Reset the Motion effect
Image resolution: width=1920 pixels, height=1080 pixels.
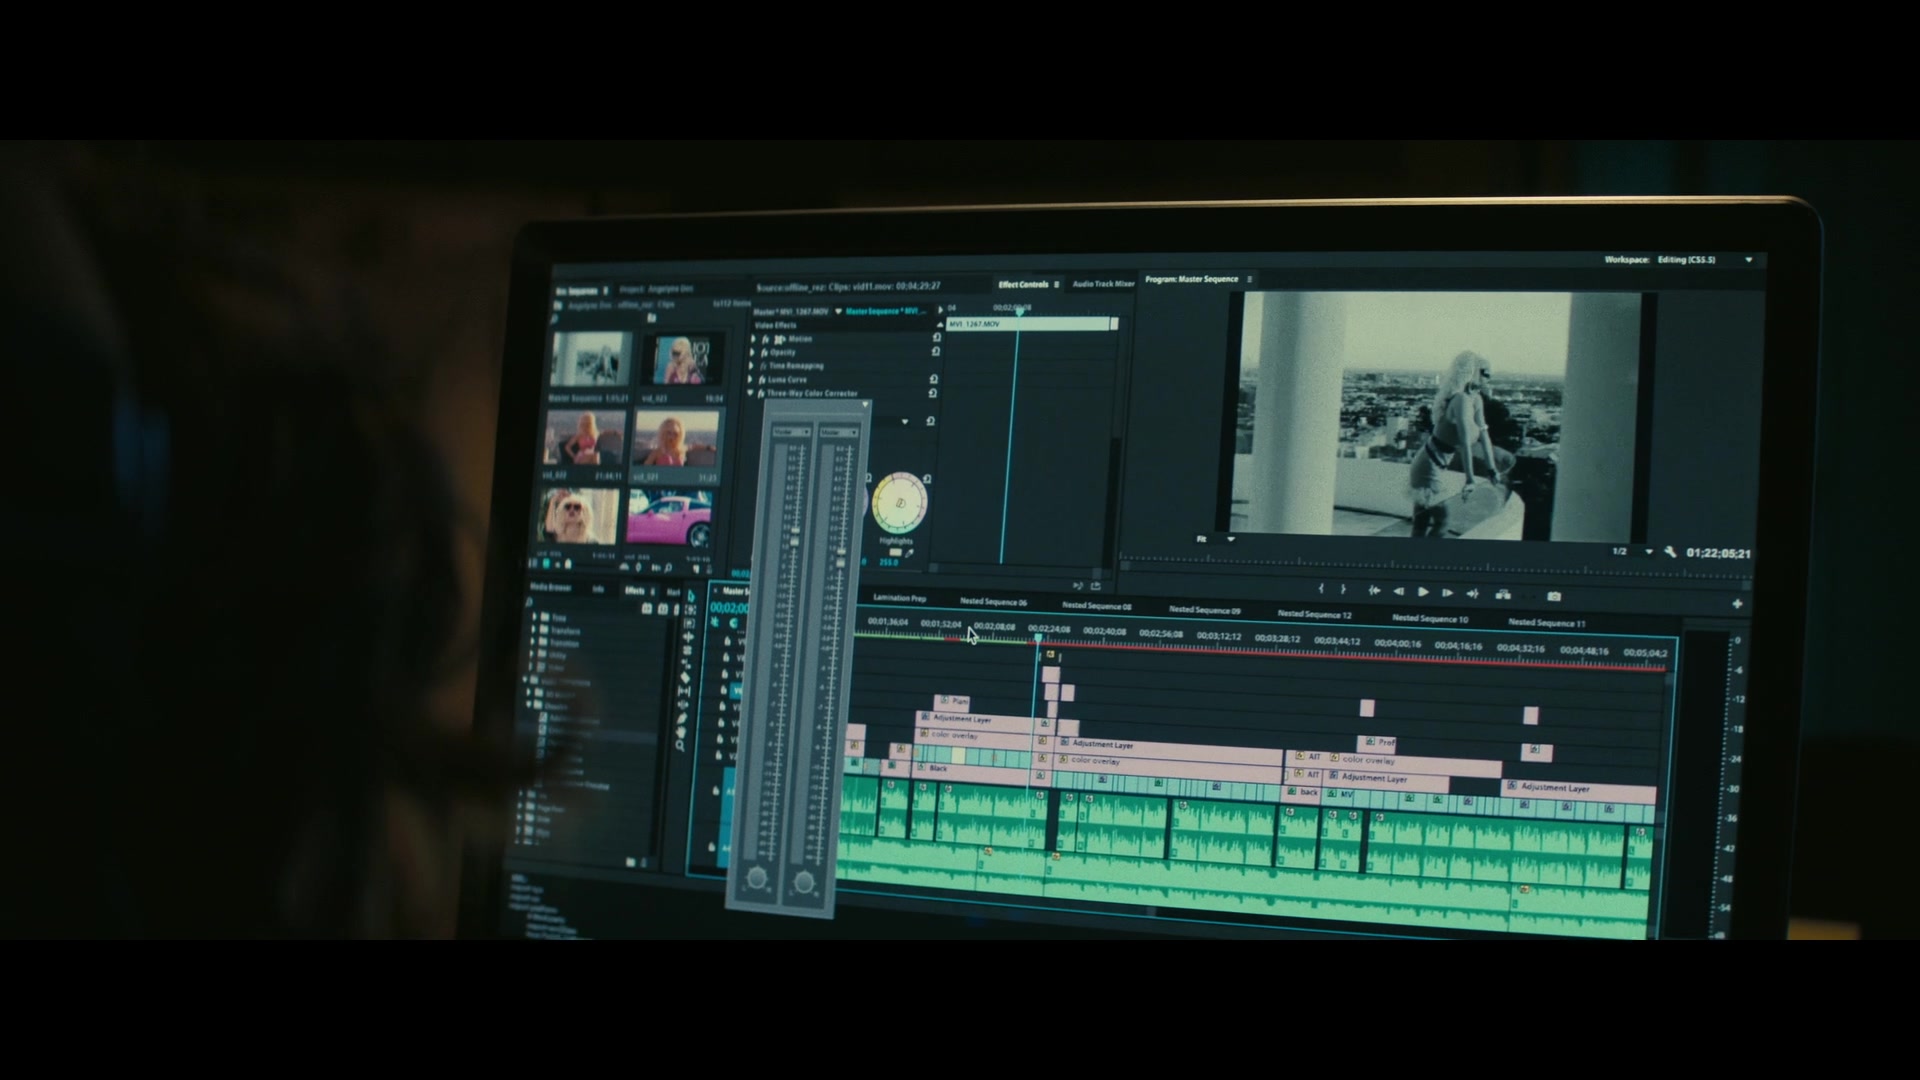(x=936, y=338)
